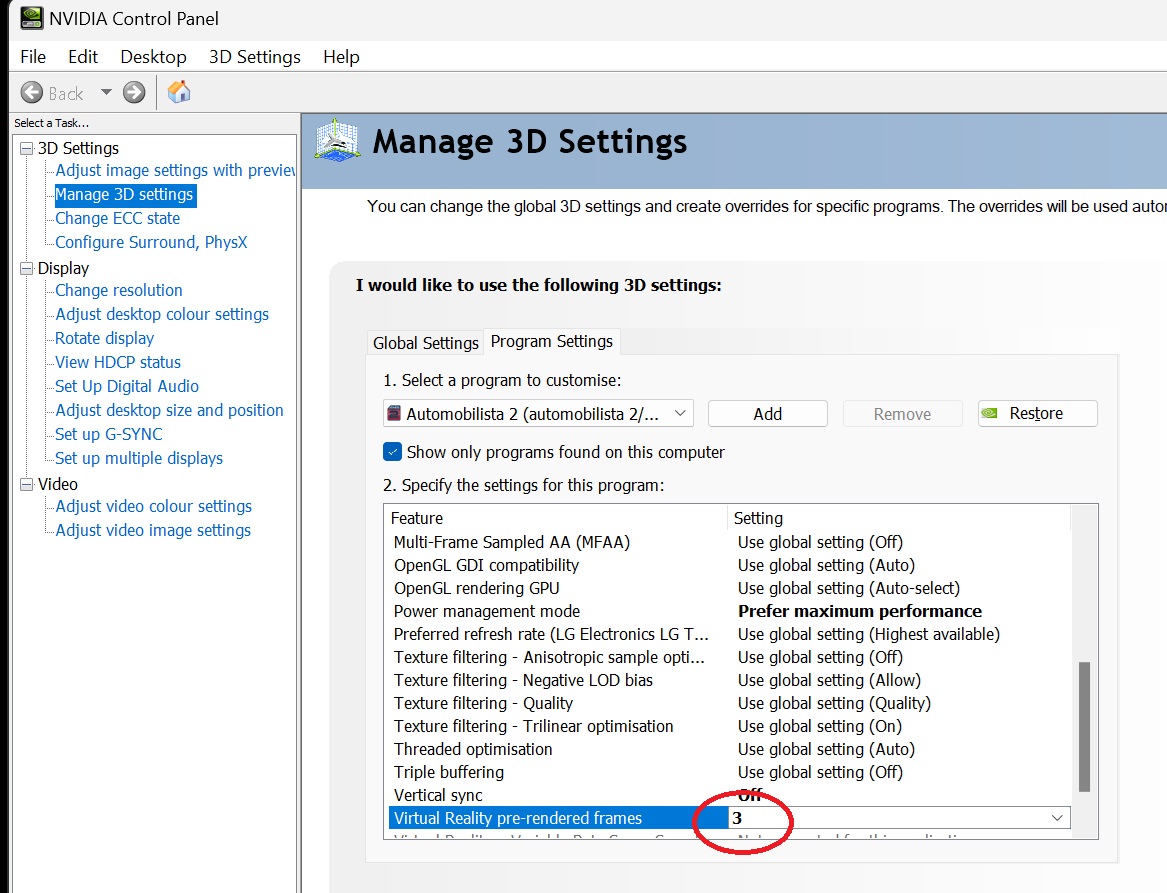Switch to the Global Settings tab
Image resolution: width=1167 pixels, height=893 pixels.
425,343
